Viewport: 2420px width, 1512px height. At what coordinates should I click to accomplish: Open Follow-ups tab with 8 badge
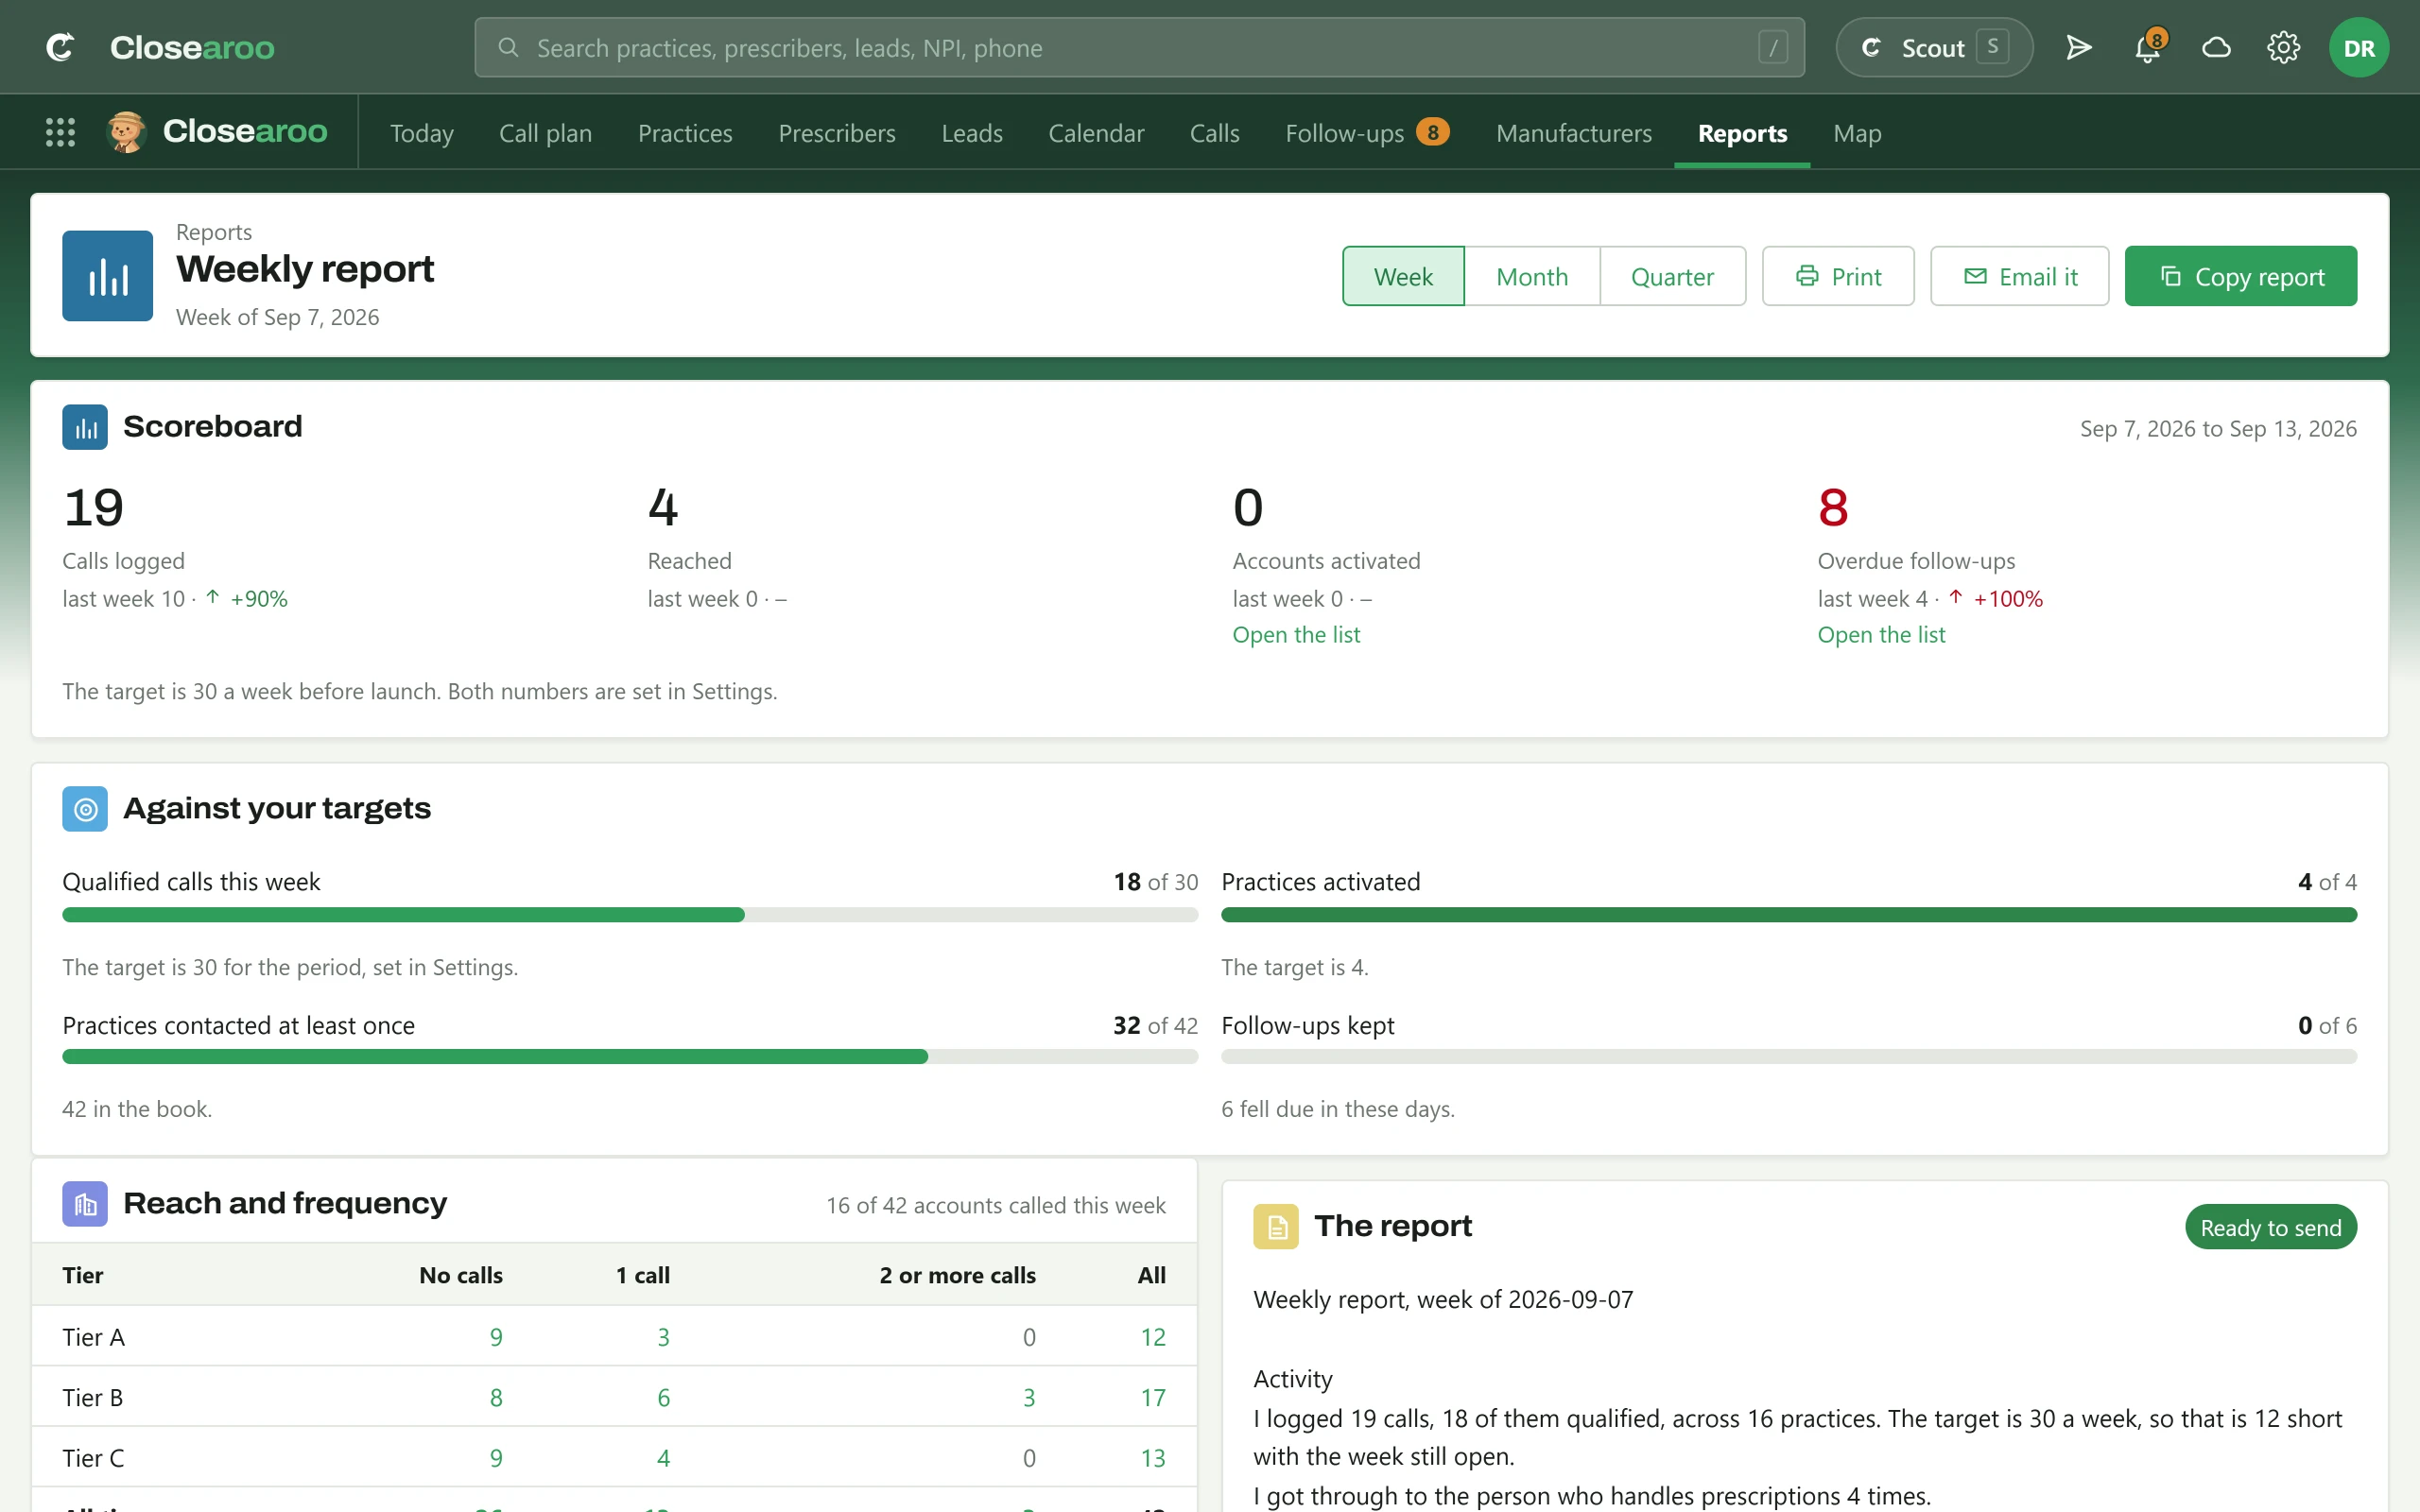[1367, 133]
